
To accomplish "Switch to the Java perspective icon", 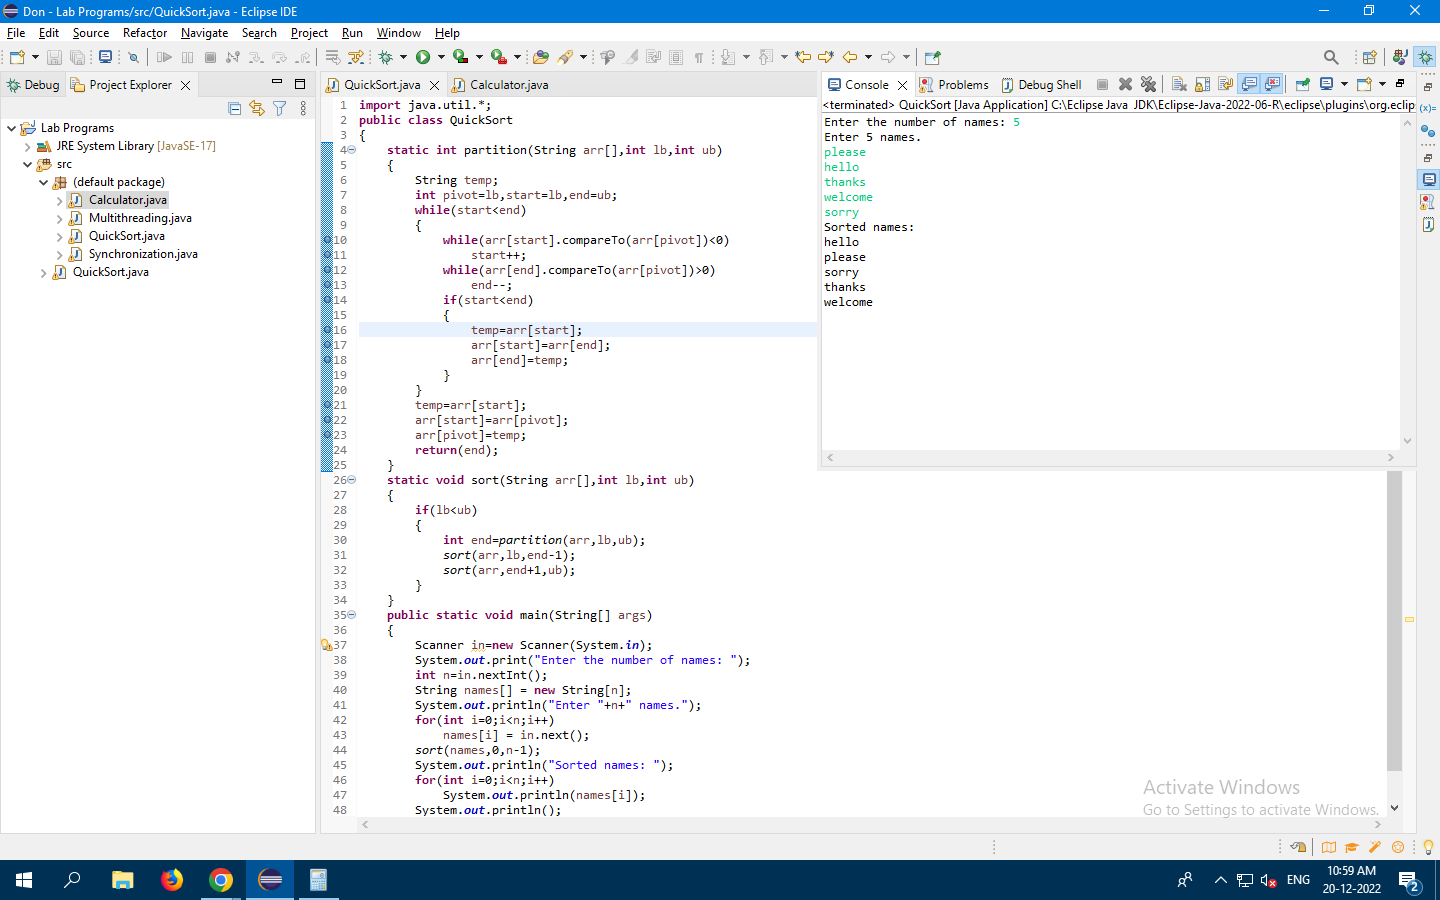I will pos(1400,57).
